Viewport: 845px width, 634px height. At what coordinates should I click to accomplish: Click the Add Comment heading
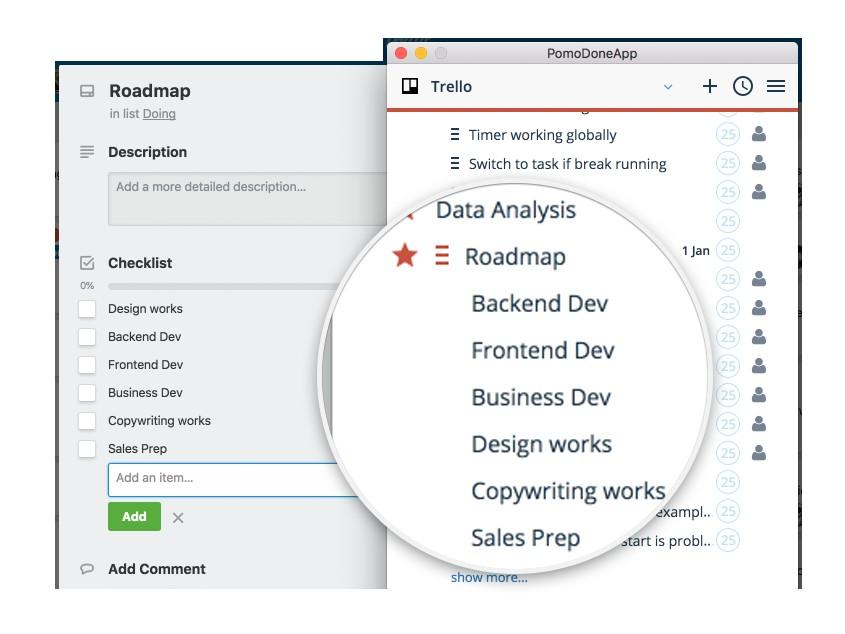tap(157, 569)
